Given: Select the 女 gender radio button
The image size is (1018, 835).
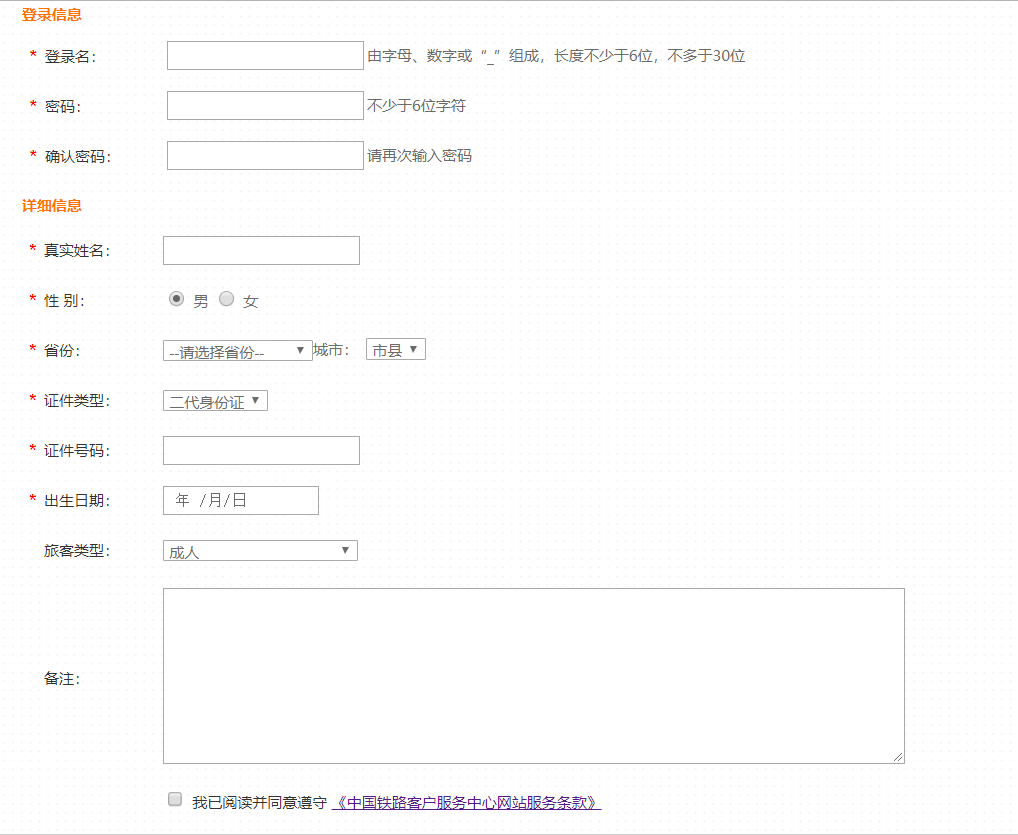Looking at the screenshot, I should coord(227,299).
